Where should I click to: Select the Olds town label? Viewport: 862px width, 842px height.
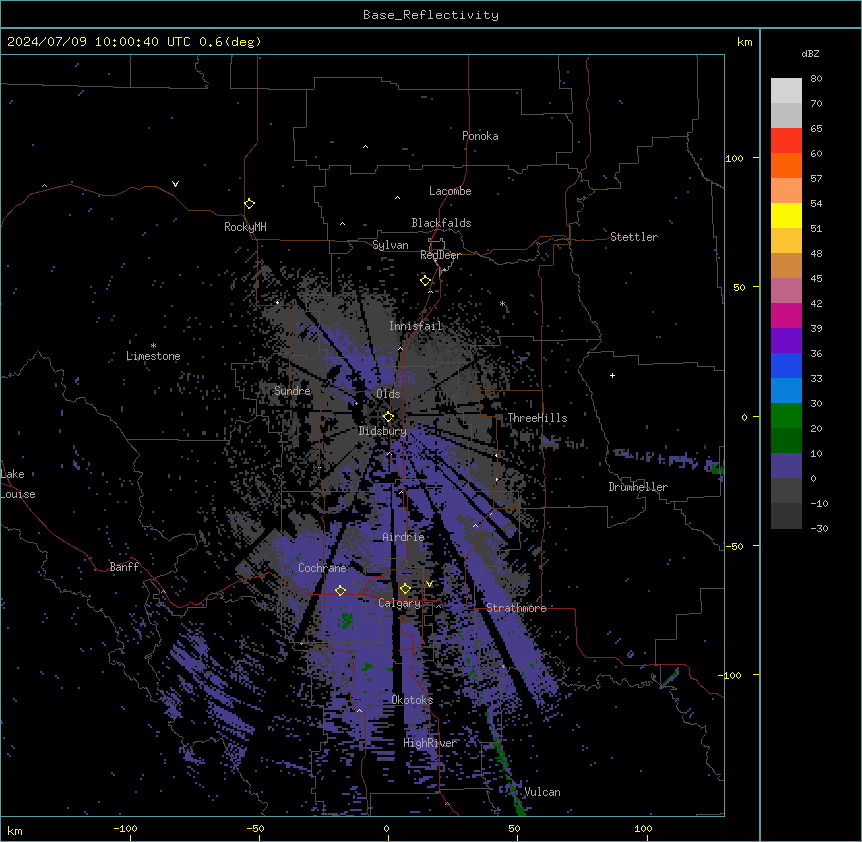pos(388,394)
